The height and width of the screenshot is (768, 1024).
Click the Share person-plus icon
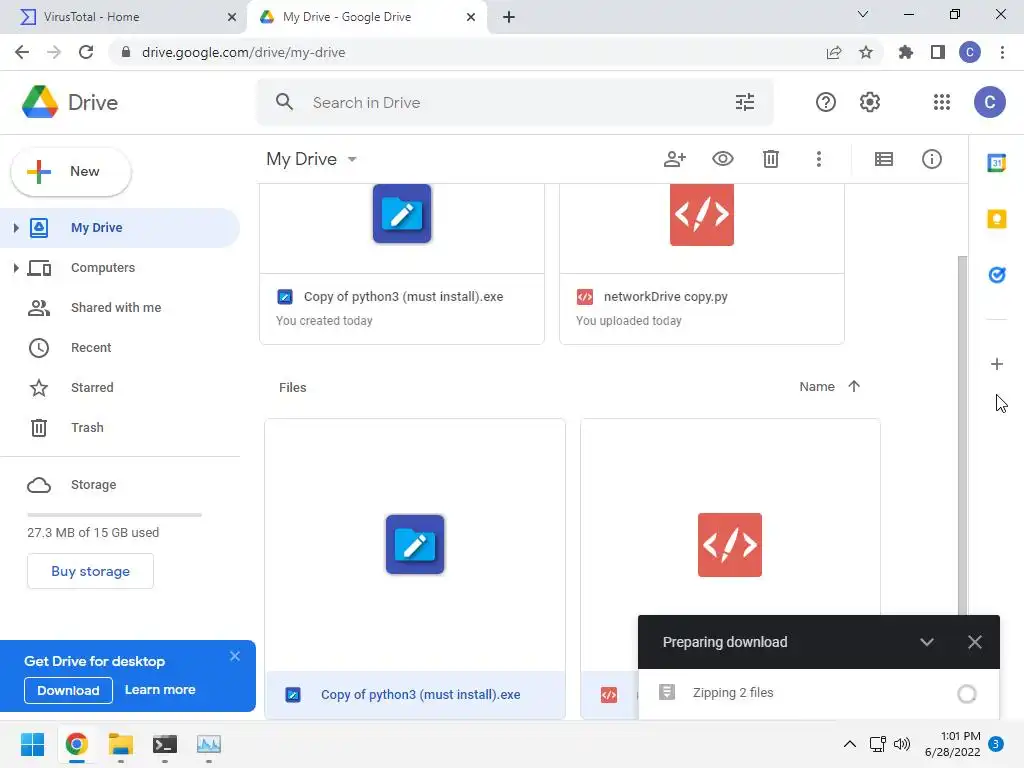pyautogui.click(x=675, y=159)
